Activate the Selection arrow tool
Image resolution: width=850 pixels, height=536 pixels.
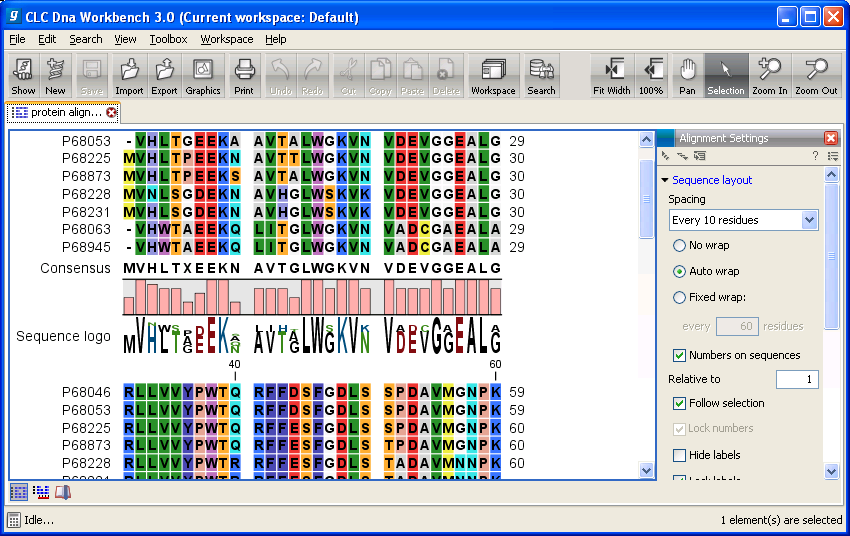(726, 76)
